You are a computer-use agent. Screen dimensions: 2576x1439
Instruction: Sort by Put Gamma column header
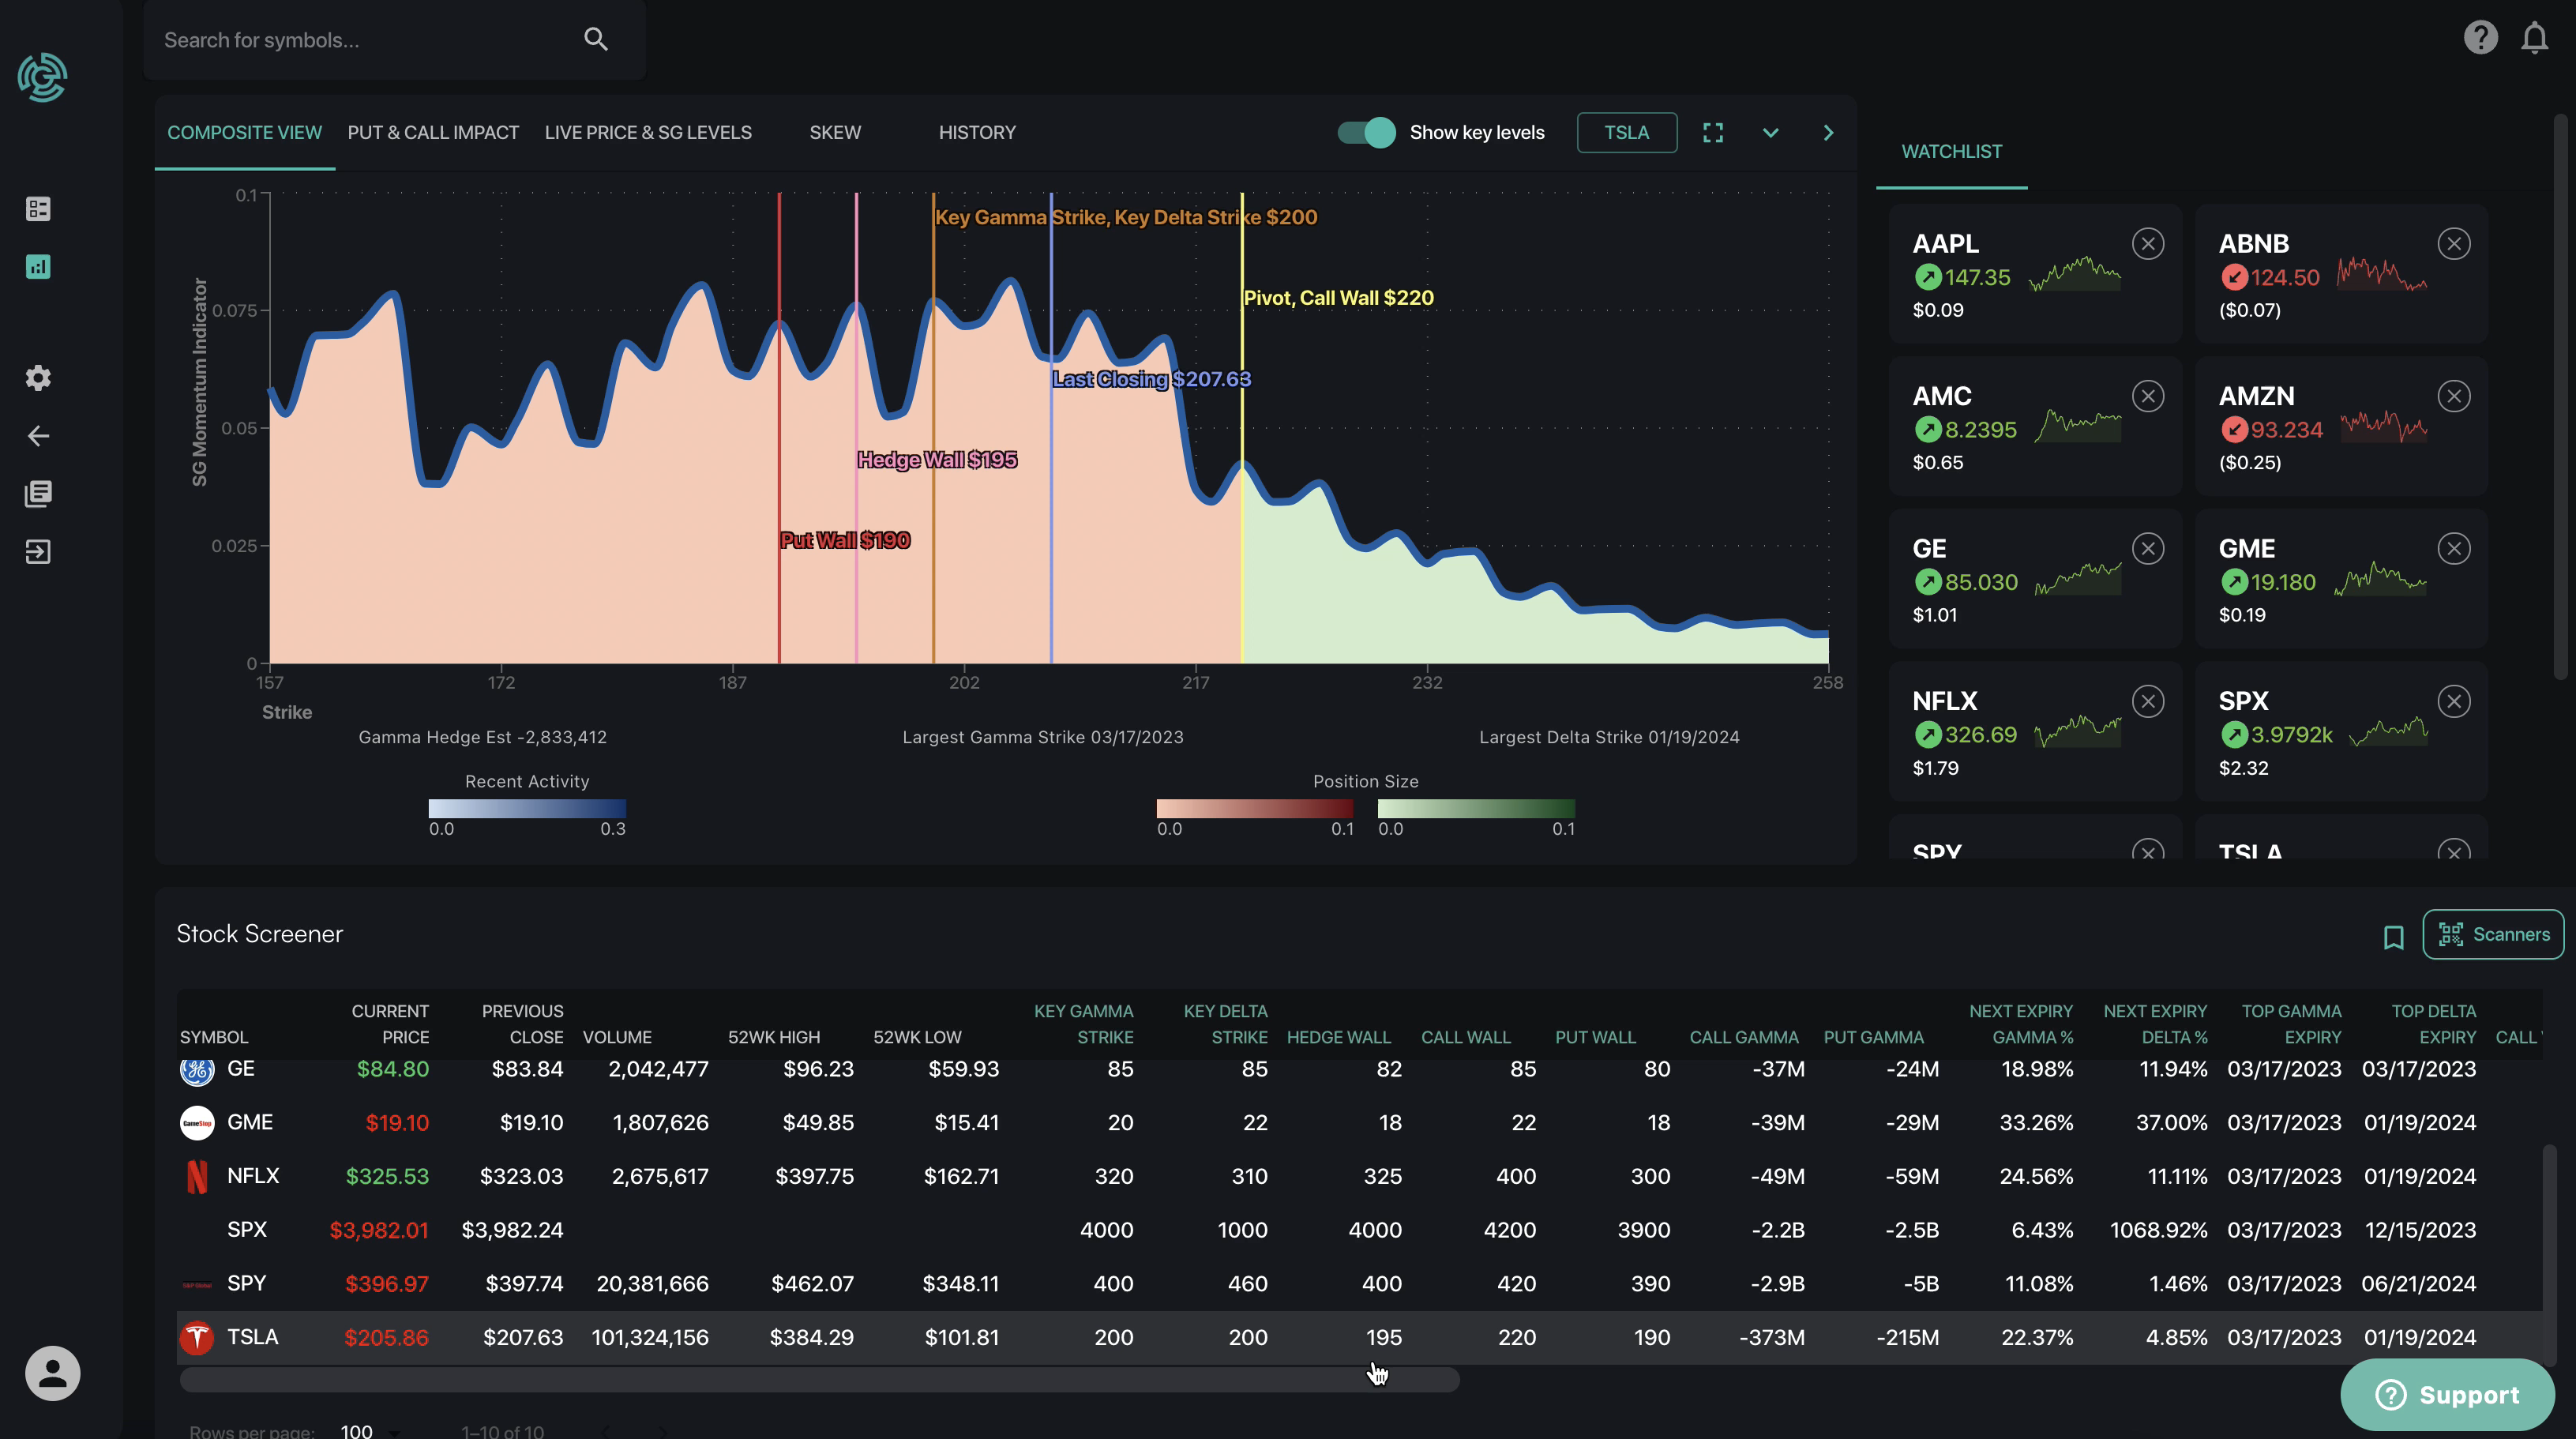click(1873, 1037)
